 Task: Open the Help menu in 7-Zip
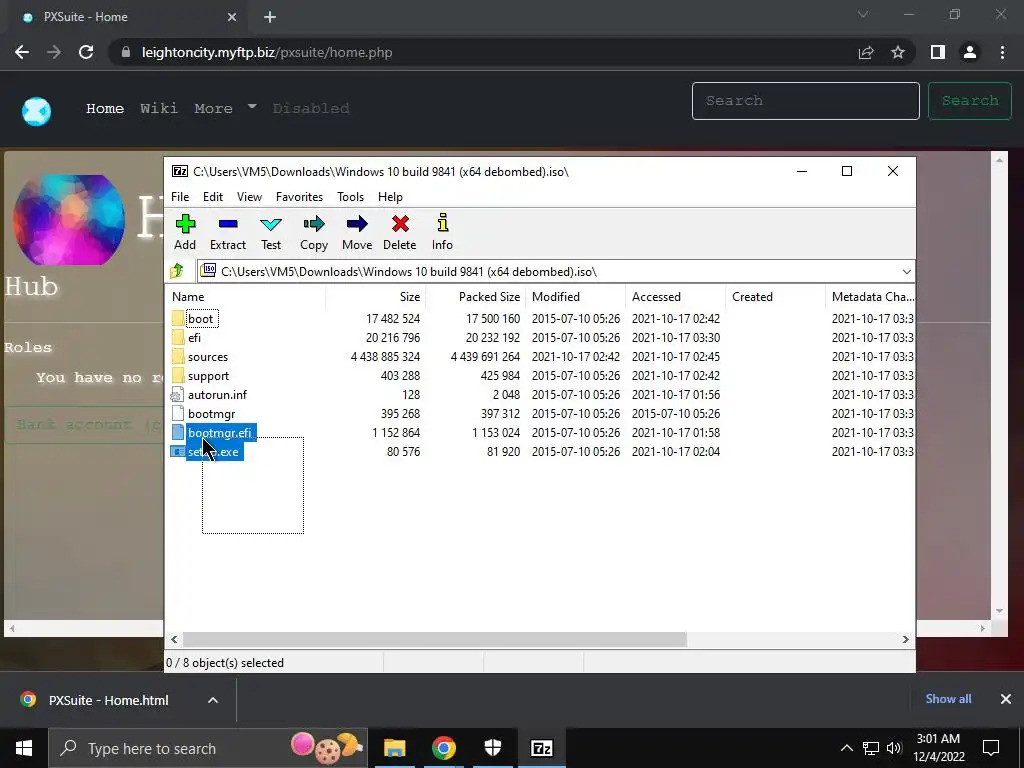click(391, 197)
